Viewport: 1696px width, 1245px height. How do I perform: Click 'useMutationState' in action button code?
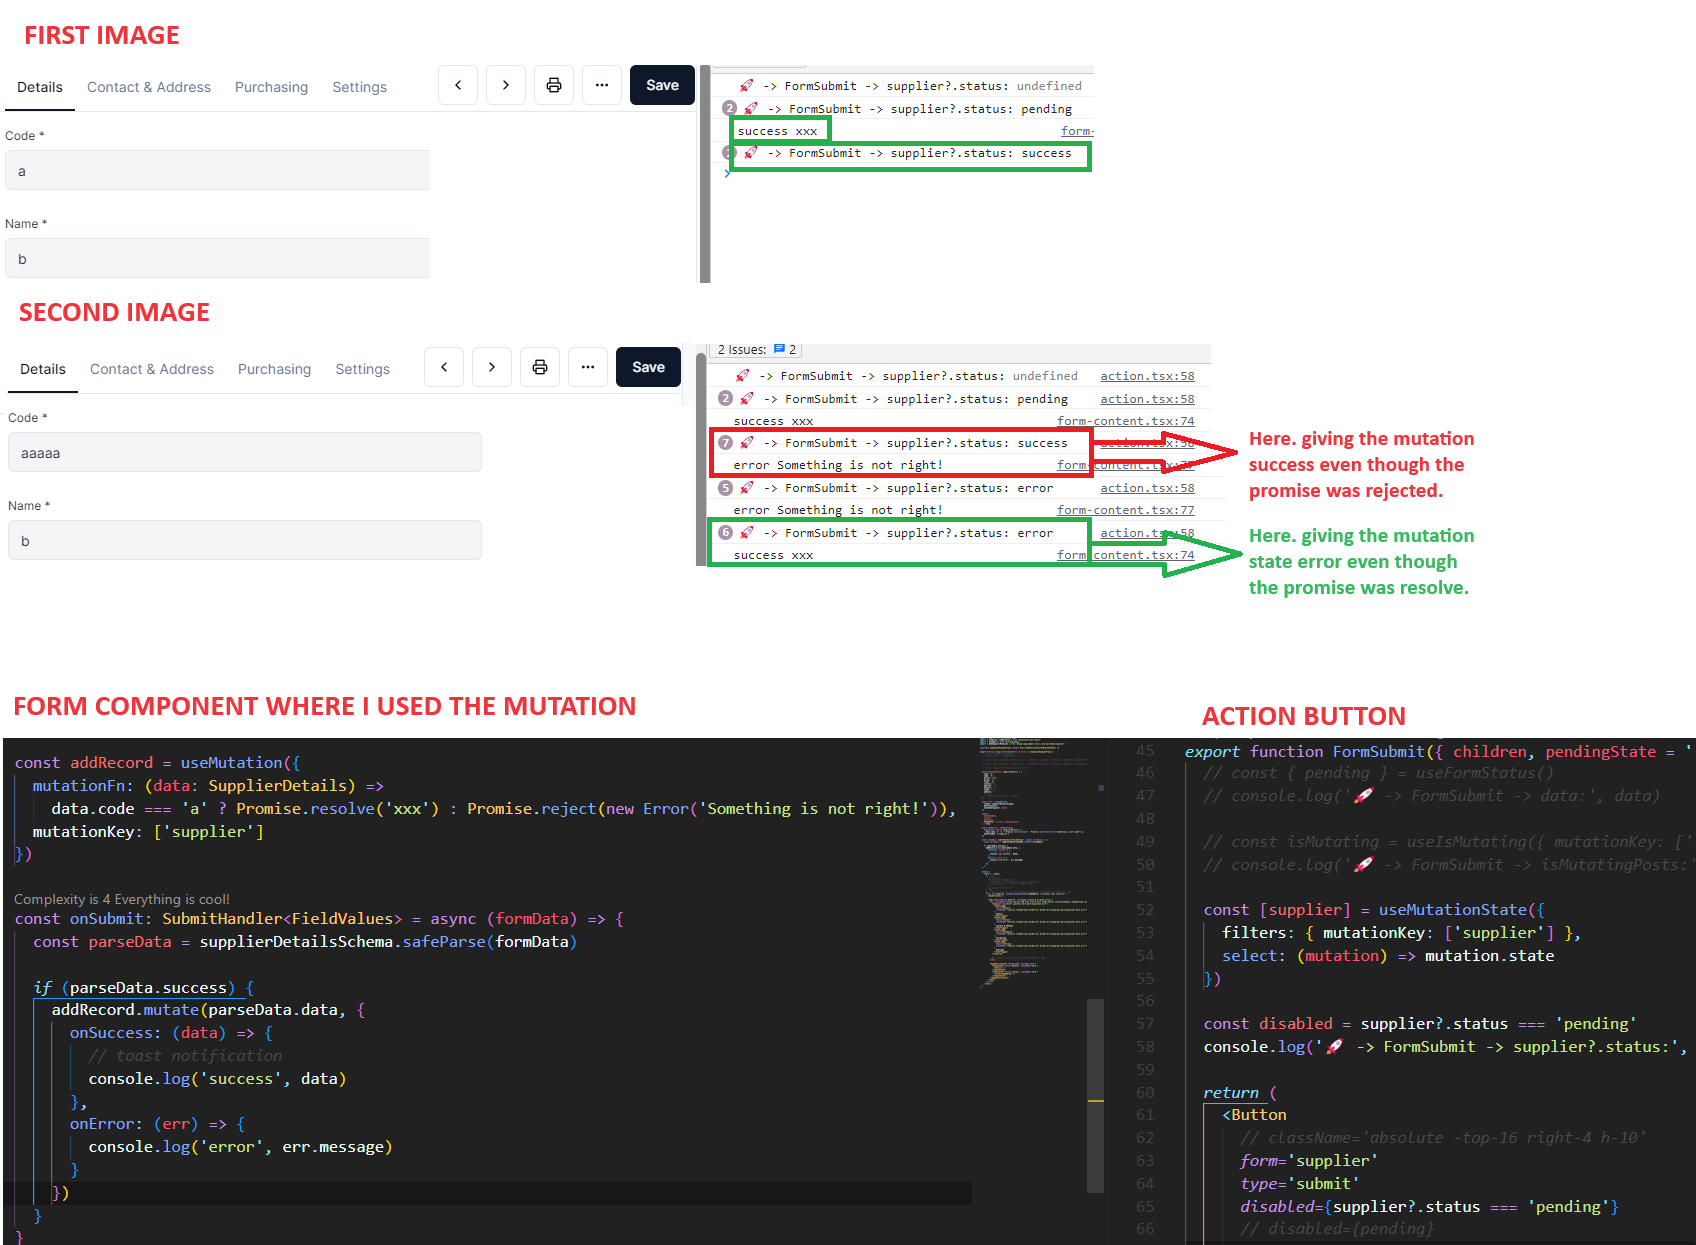tap(1453, 910)
